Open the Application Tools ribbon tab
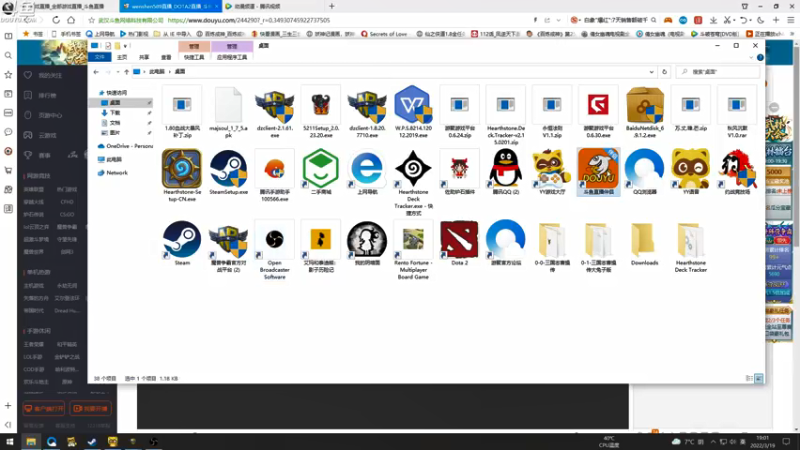 coord(232,57)
